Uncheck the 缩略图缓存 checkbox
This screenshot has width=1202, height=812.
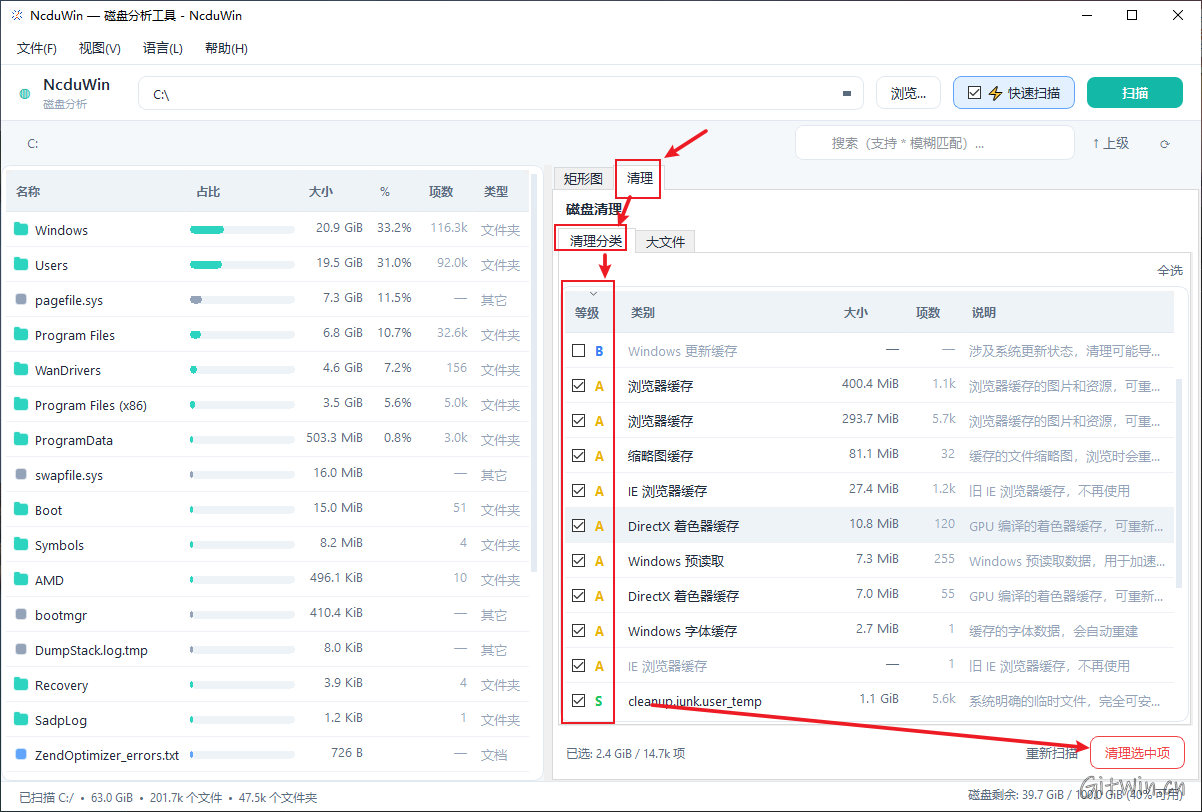pyautogui.click(x=578, y=455)
